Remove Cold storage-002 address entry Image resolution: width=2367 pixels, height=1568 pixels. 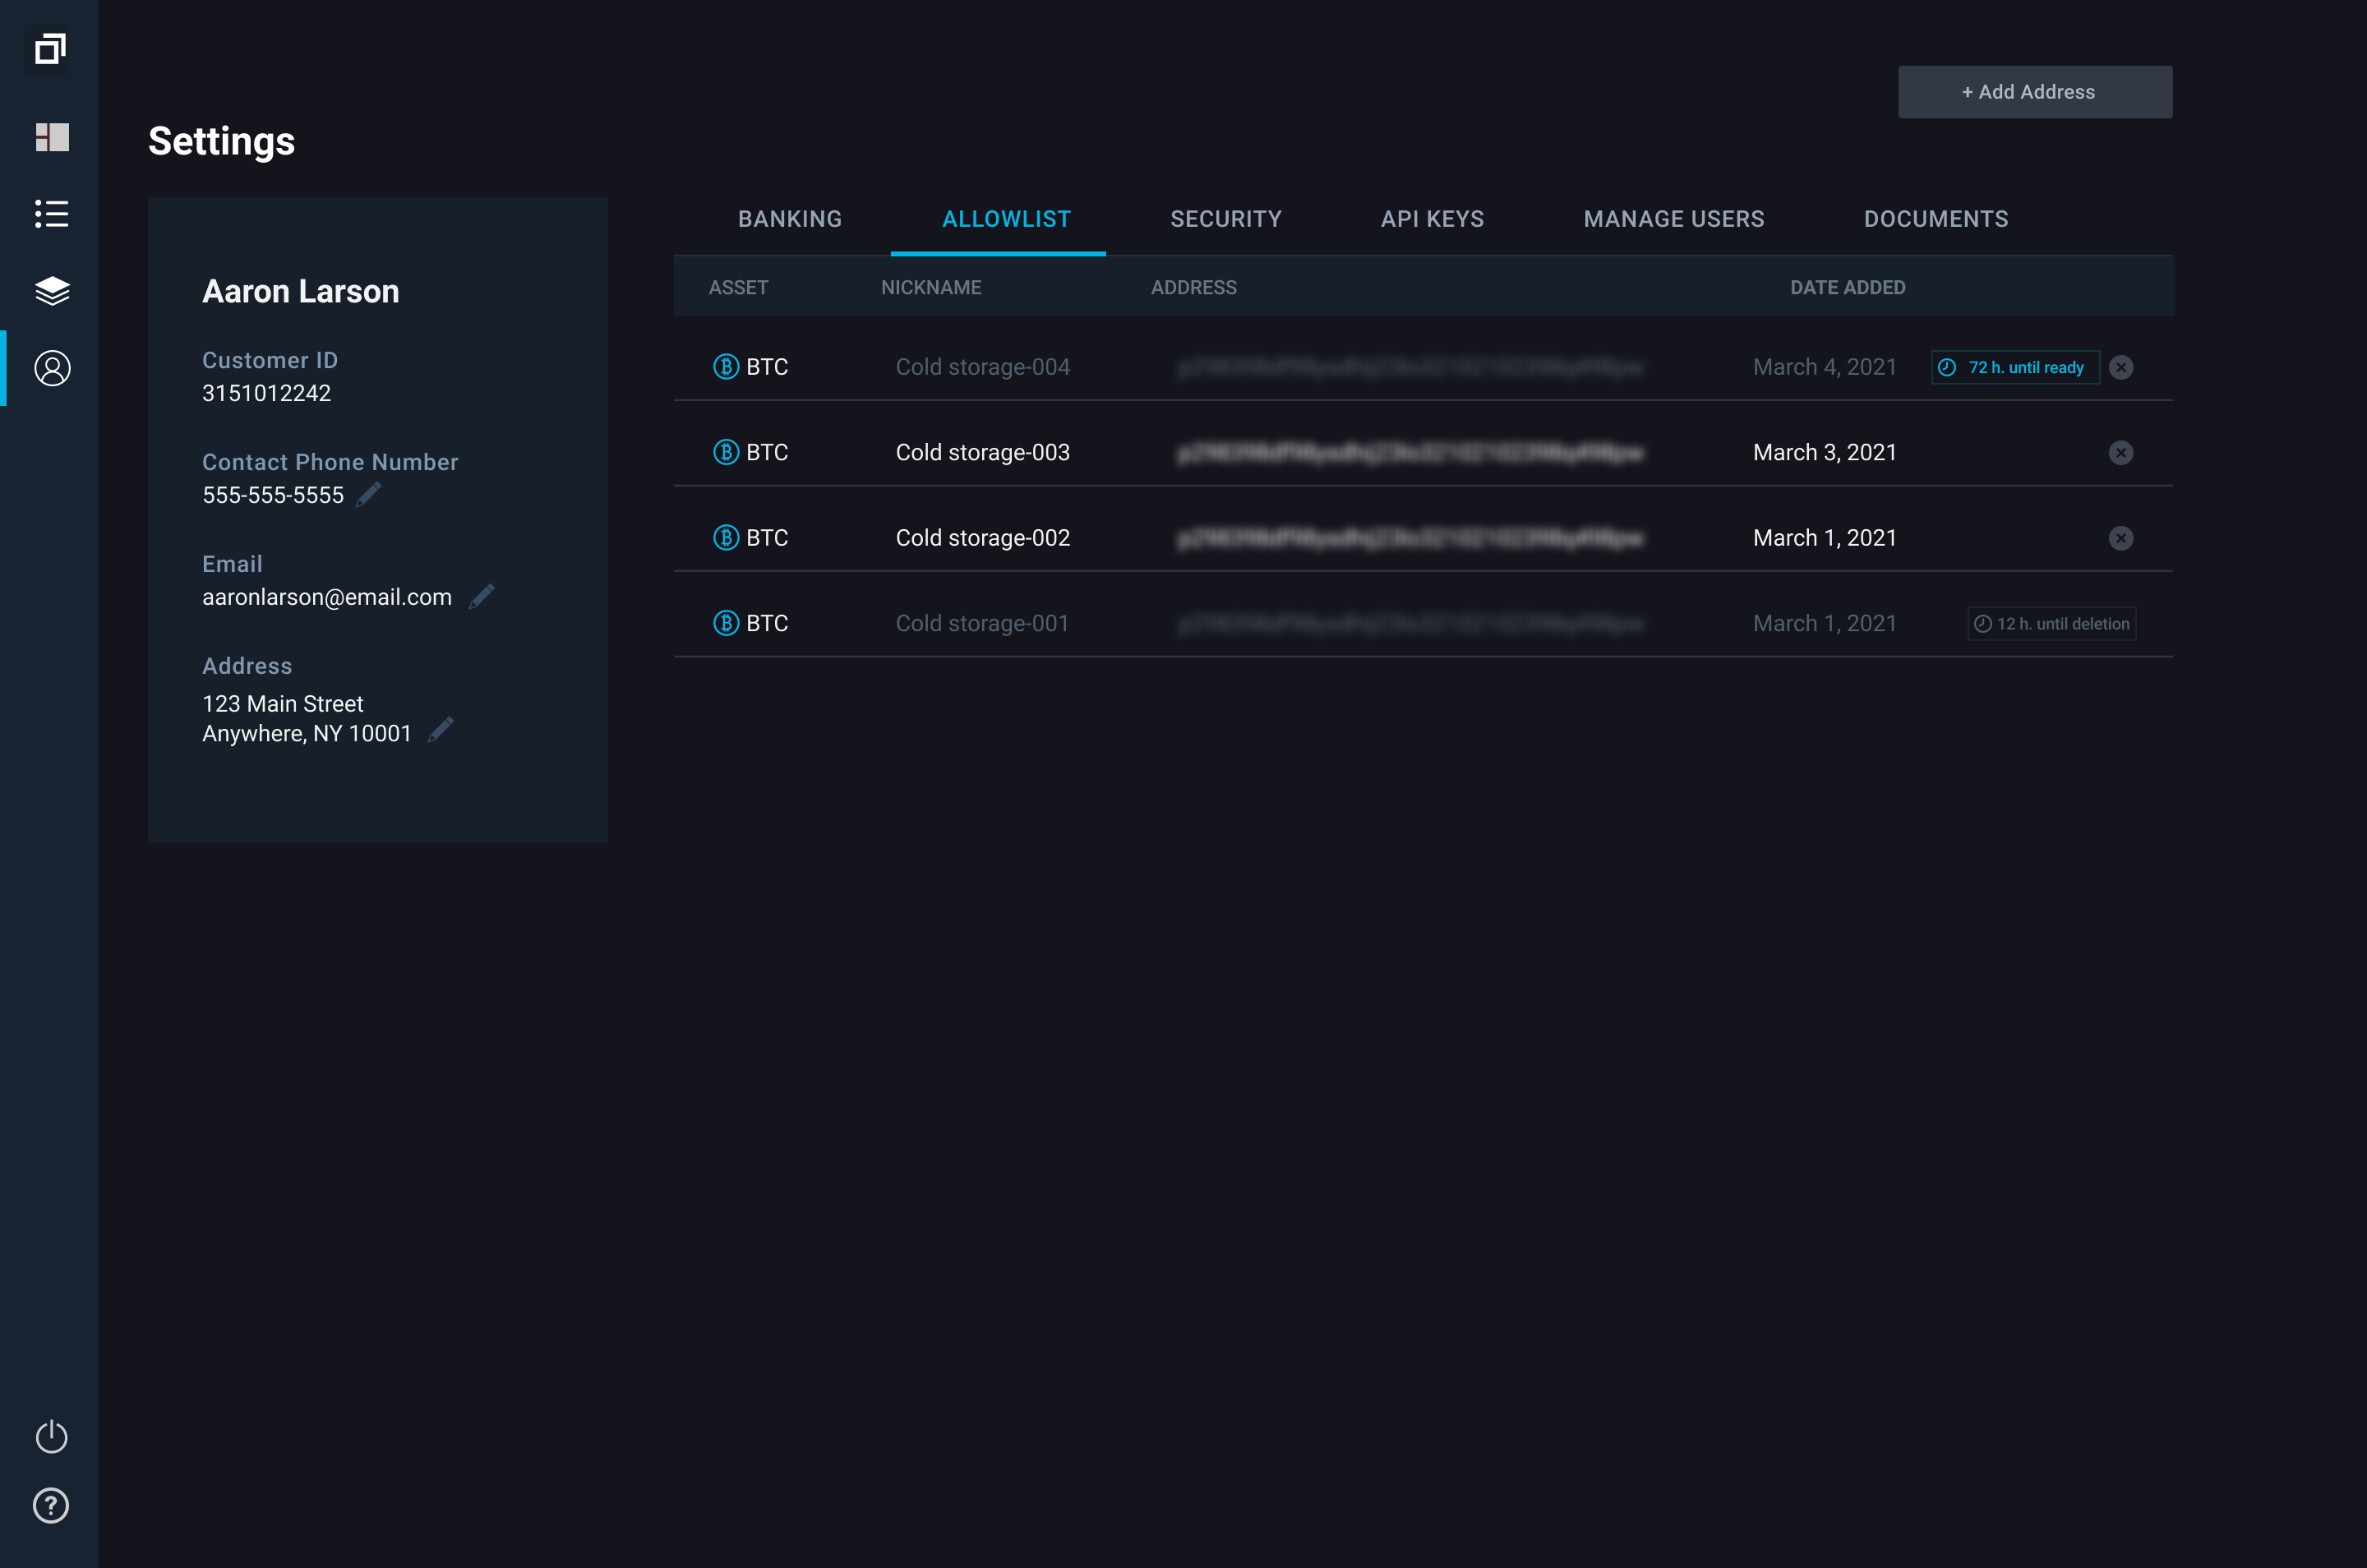2120,538
